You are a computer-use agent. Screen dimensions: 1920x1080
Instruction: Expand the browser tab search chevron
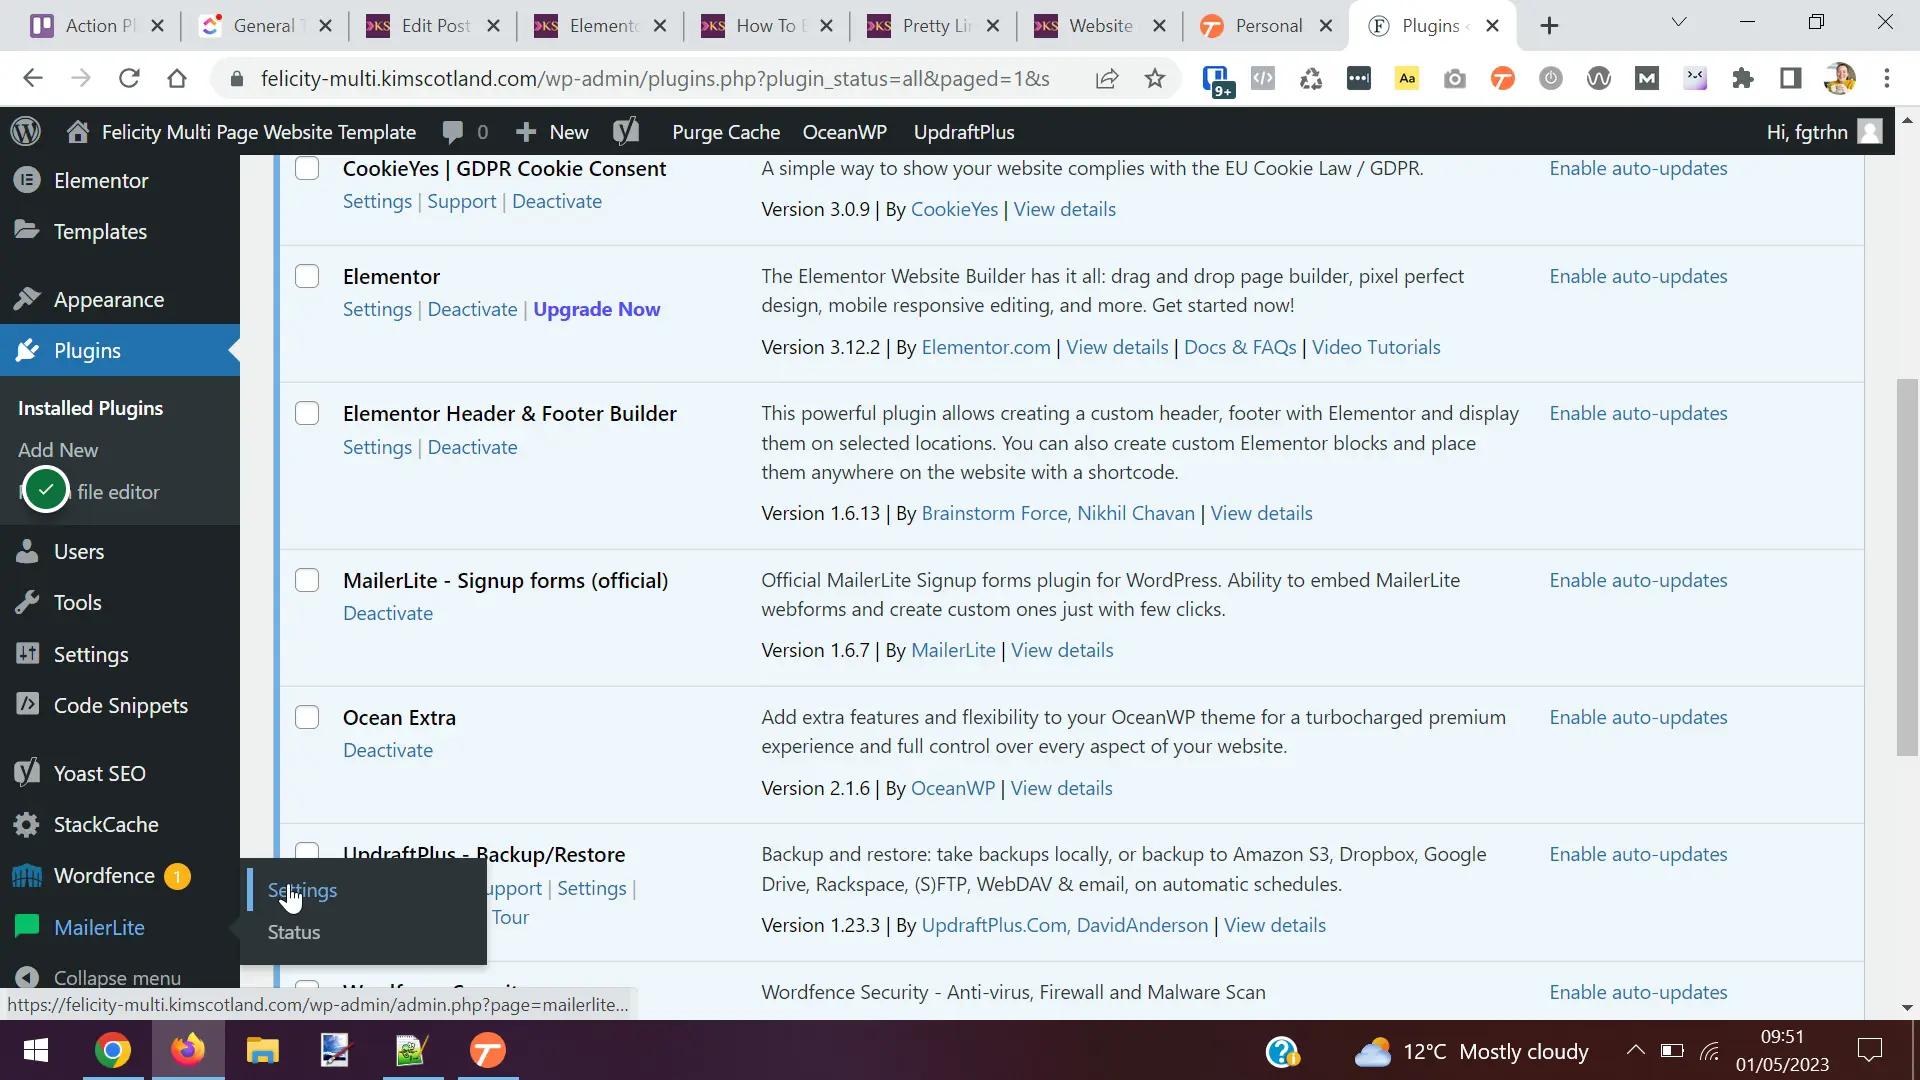(x=1679, y=22)
